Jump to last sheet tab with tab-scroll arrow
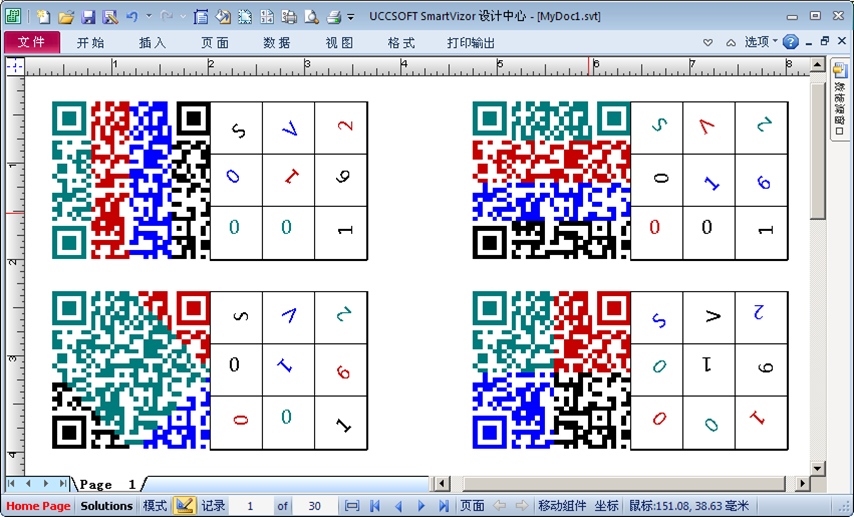This screenshot has width=854, height=517. [63, 483]
